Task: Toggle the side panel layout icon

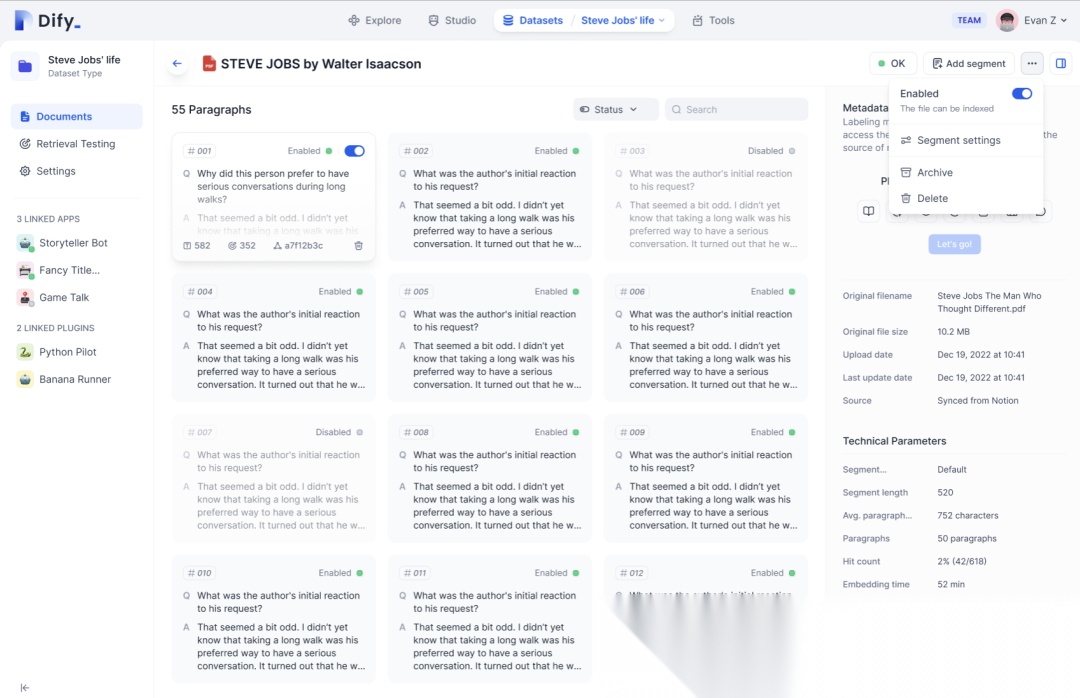Action: 1061,63
